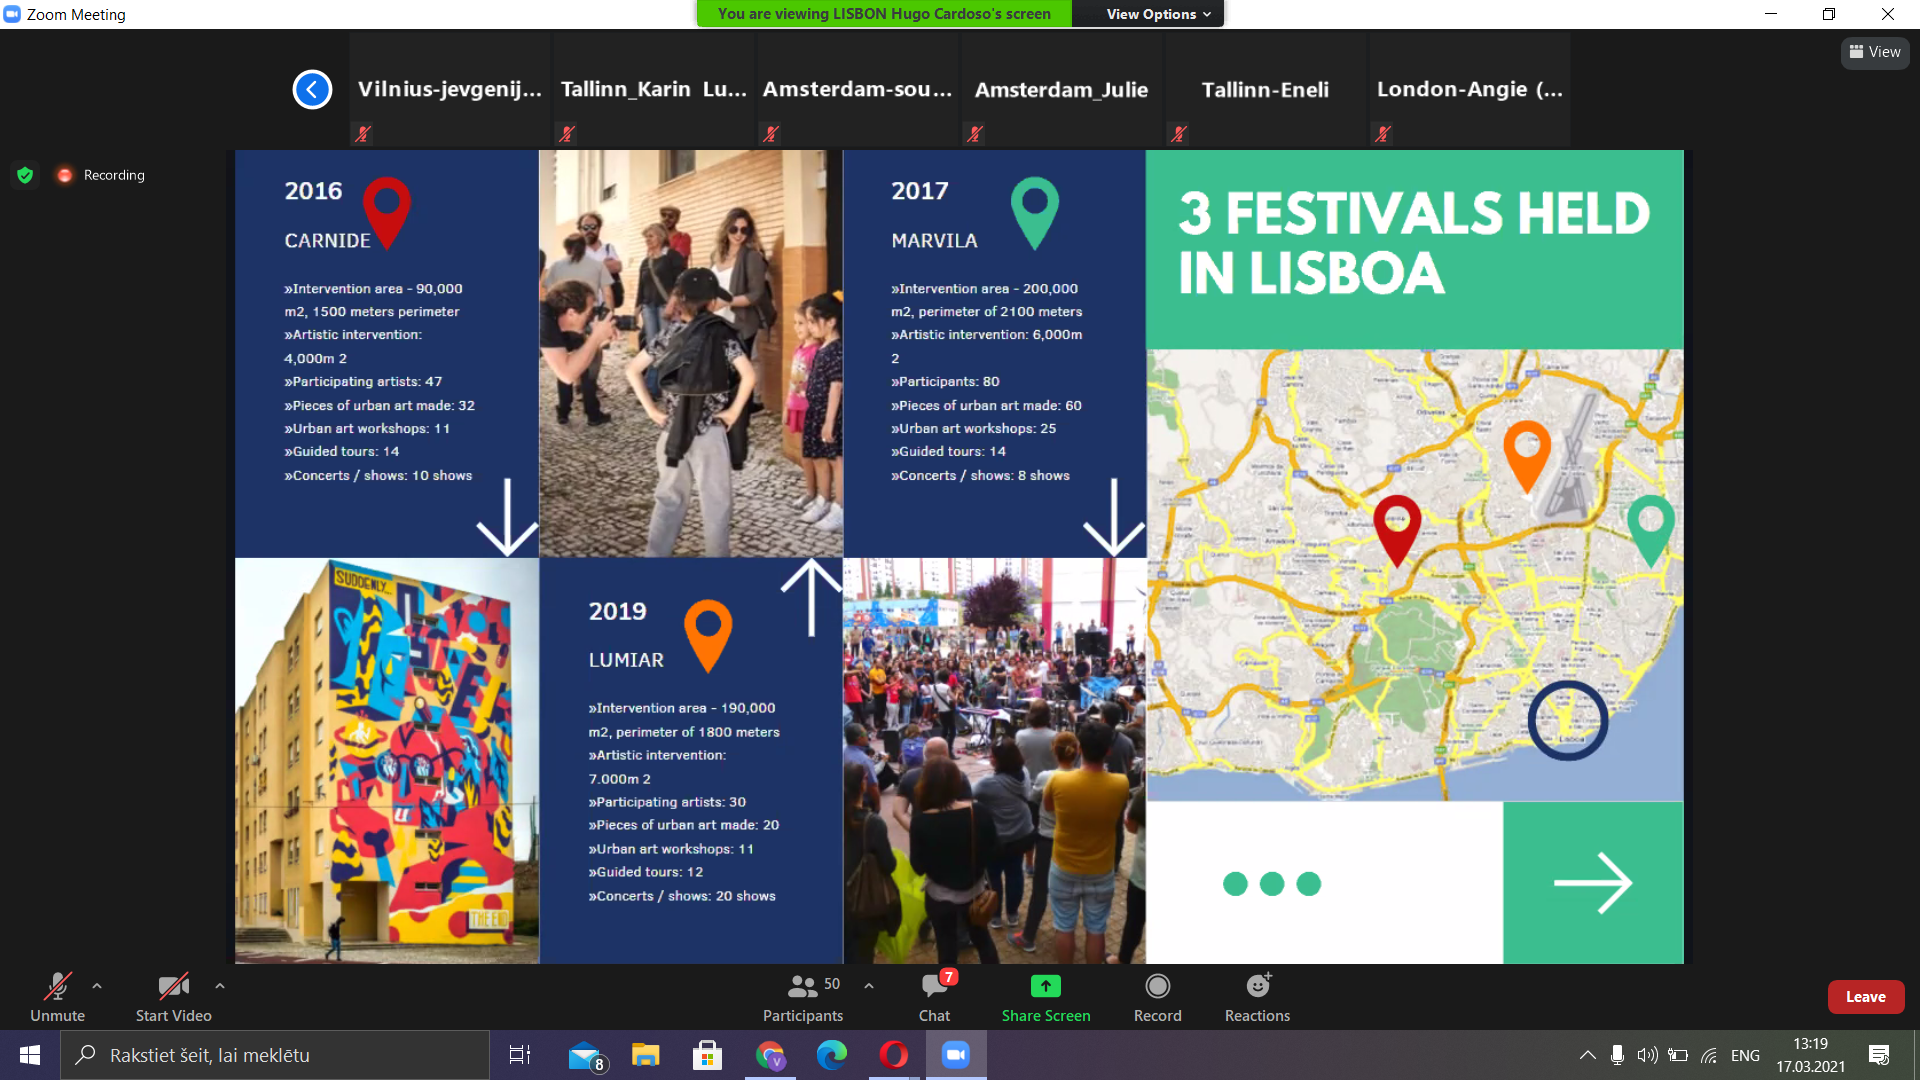Image resolution: width=1920 pixels, height=1080 pixels.
Task: Toggle Start Video on
Action: click(x=173, y=997)
